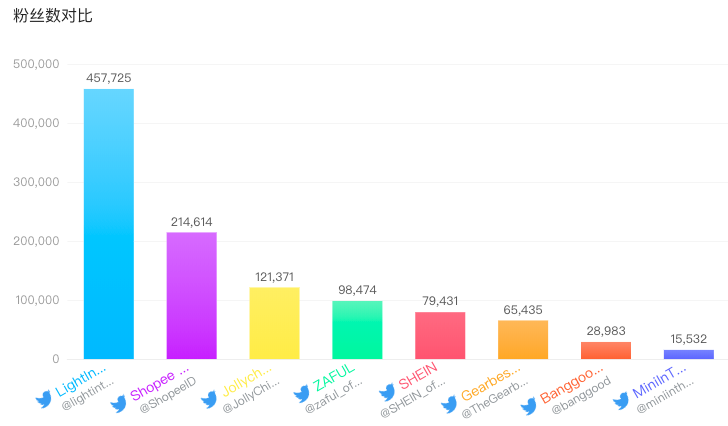Viewport: 728px width, 426px height.
Task: Click the Twitter icon beside Banggood label
Action: click(529, 405)
